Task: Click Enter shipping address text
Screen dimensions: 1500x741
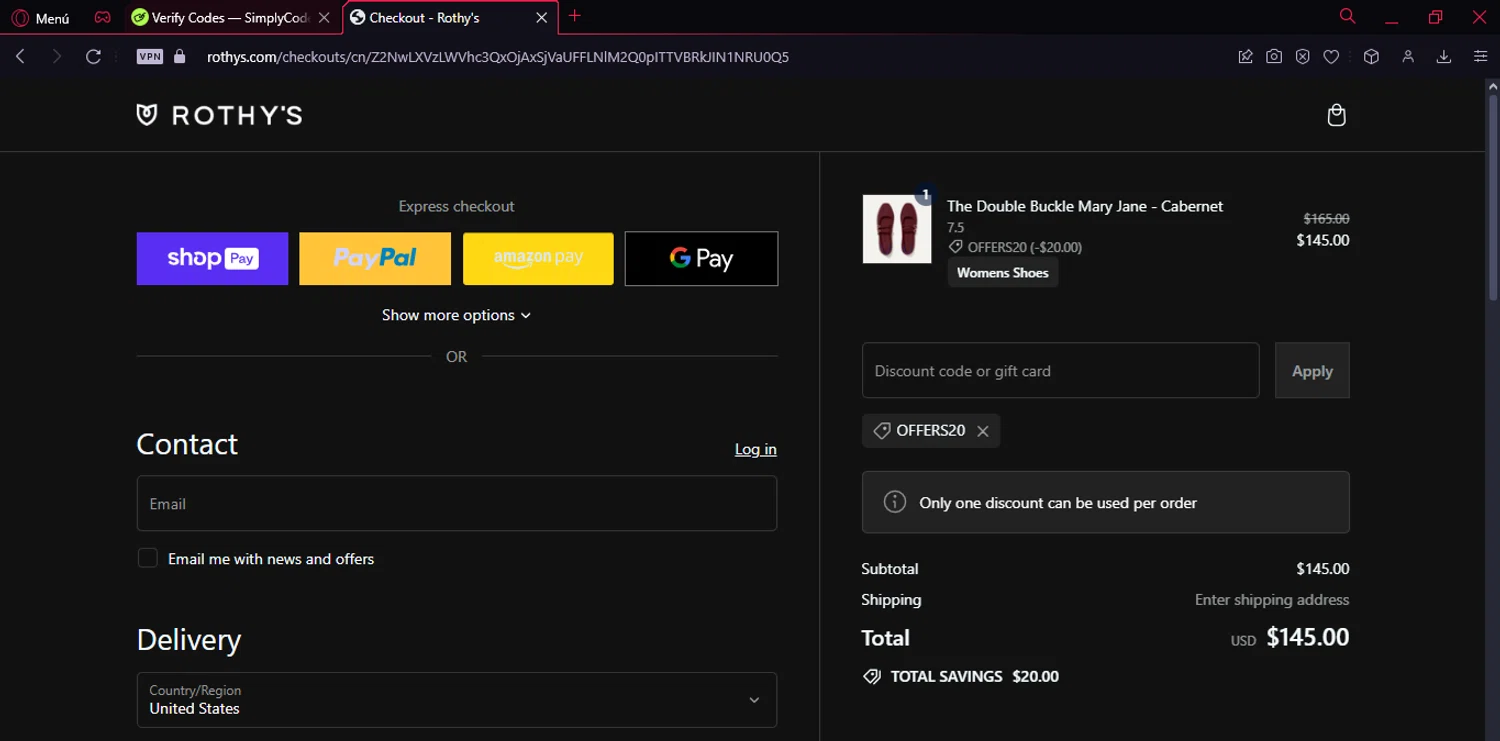Action: pyautogui.click(x=1272, y=600)
